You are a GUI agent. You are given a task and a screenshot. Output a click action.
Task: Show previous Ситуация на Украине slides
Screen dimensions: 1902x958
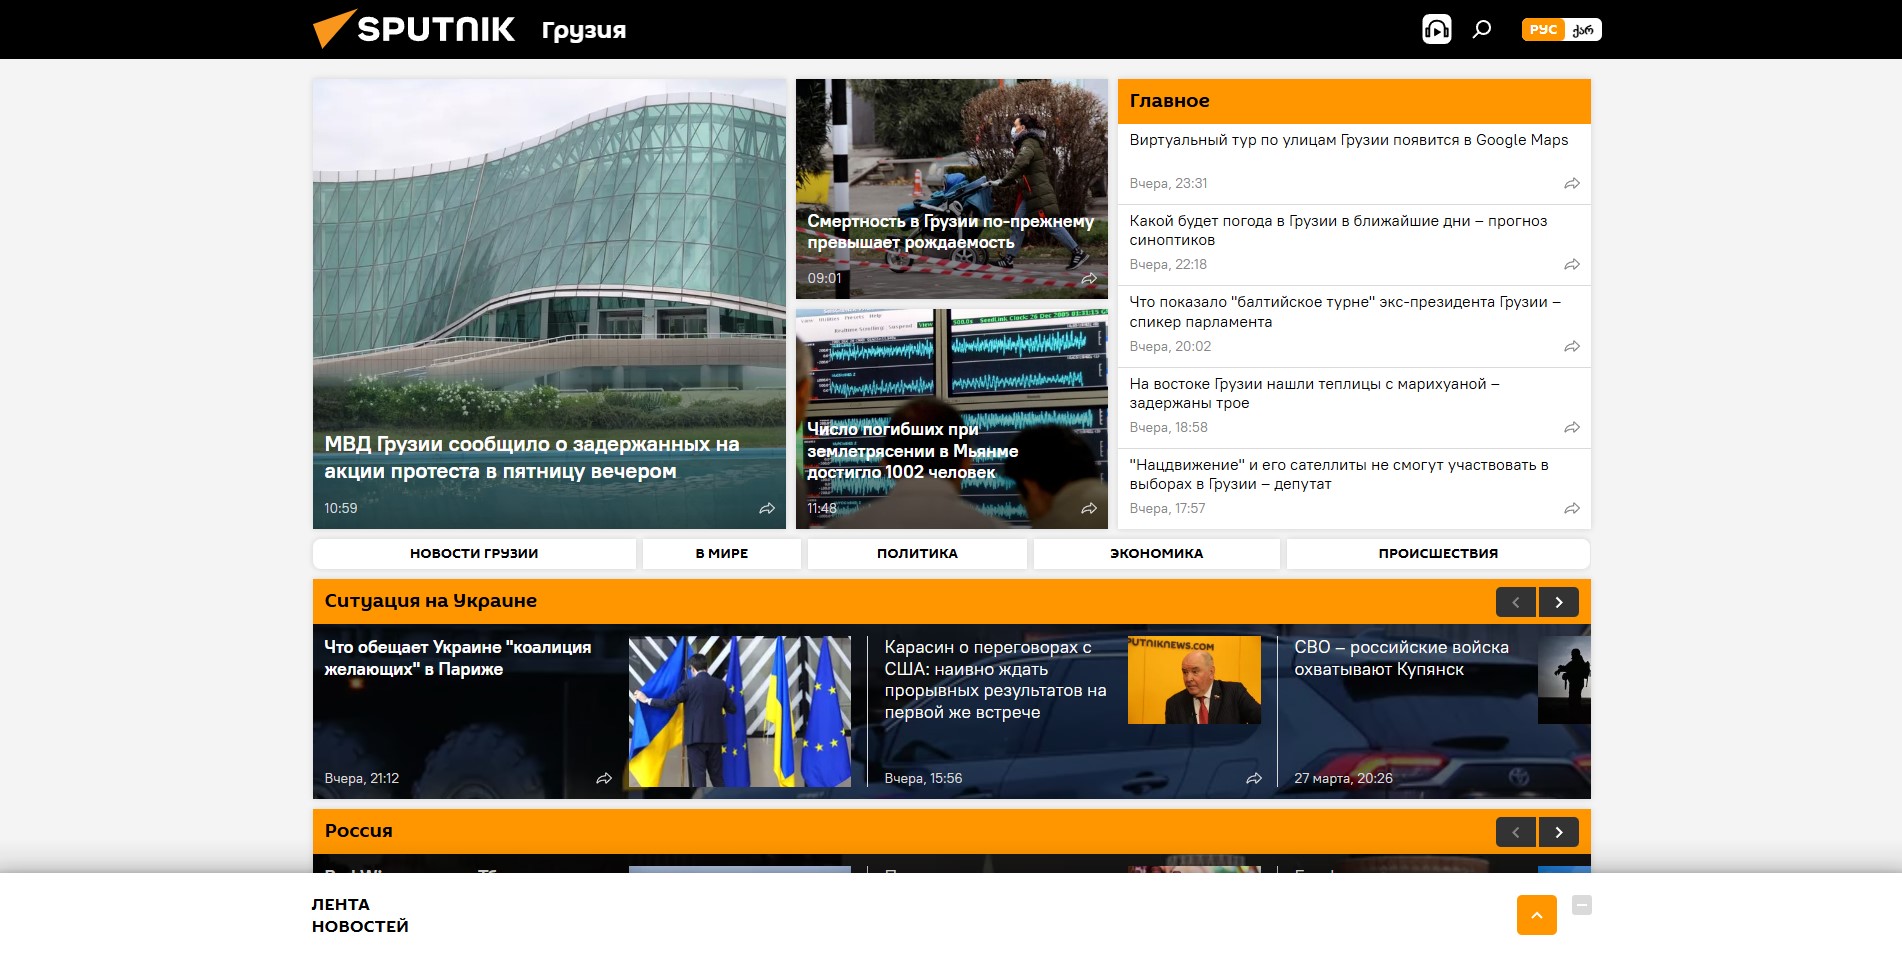1516,602
